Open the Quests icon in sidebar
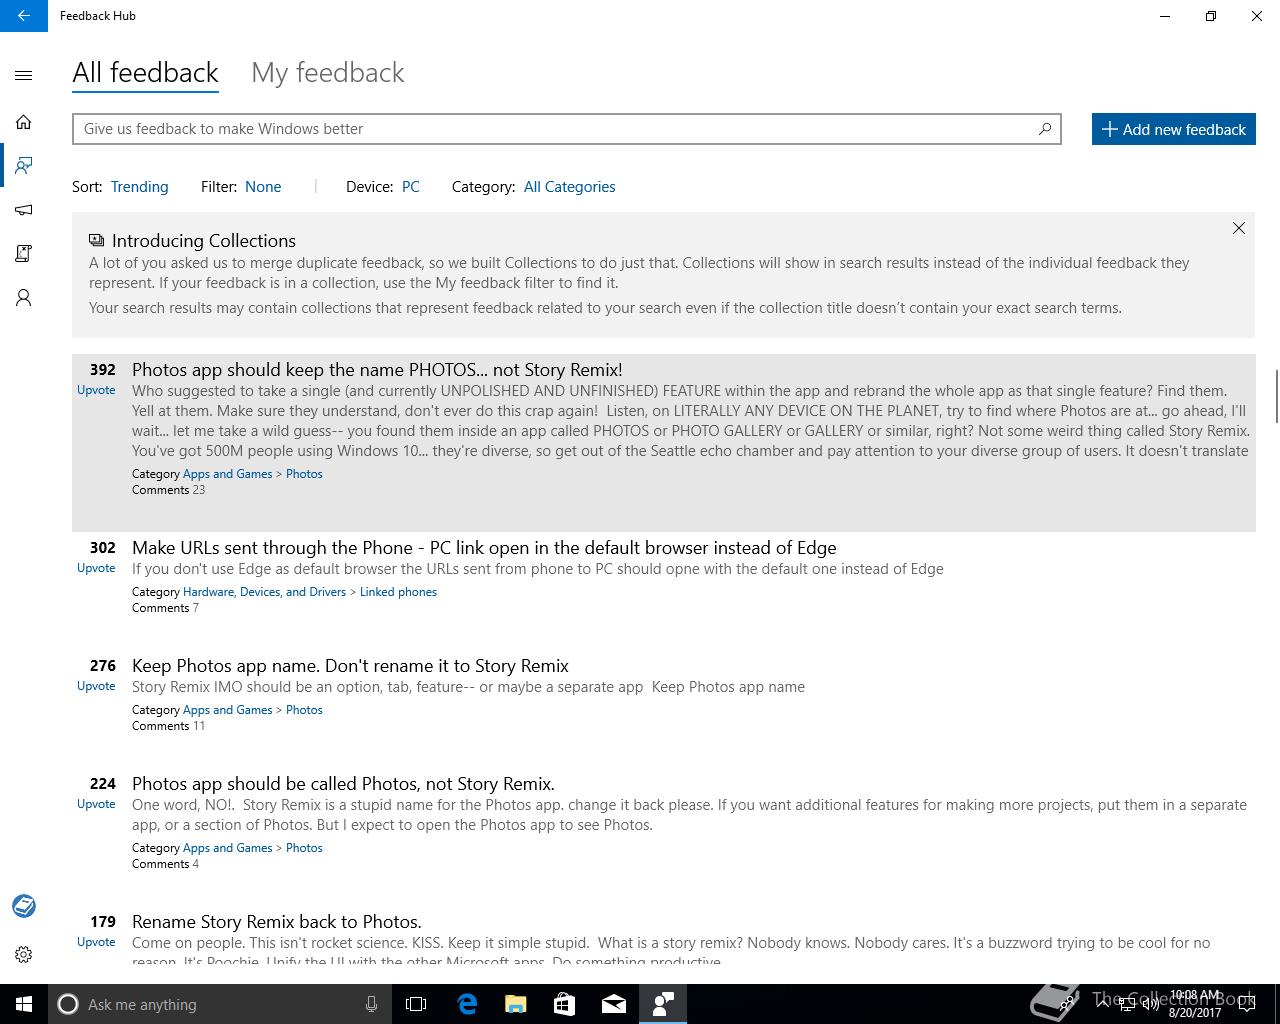 (x=24, y=254)
